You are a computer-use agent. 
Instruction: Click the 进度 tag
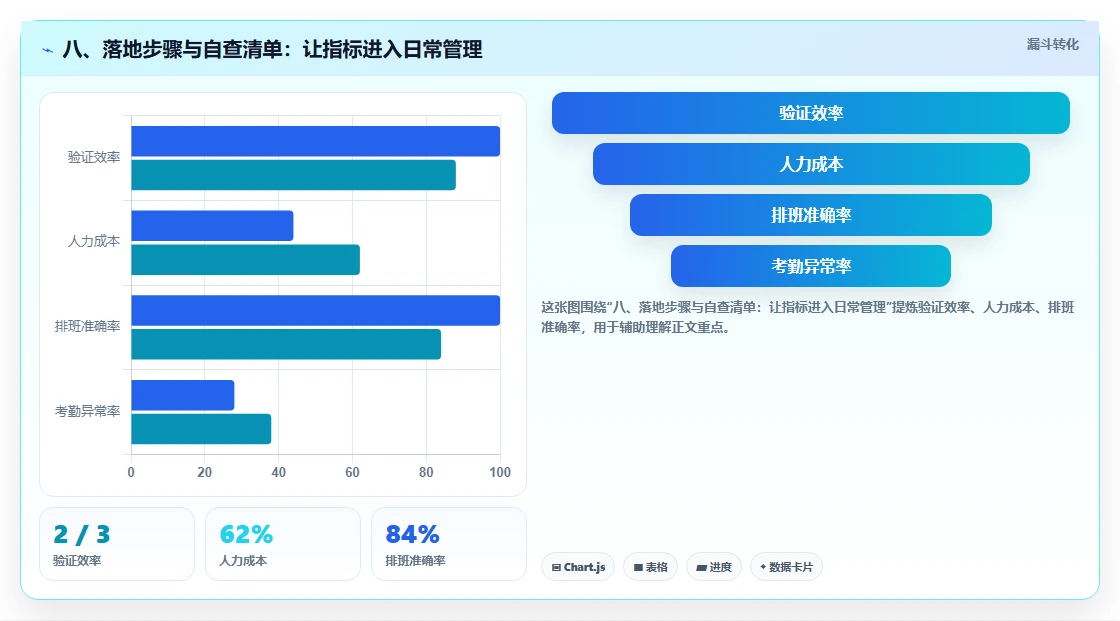[714, 567]
